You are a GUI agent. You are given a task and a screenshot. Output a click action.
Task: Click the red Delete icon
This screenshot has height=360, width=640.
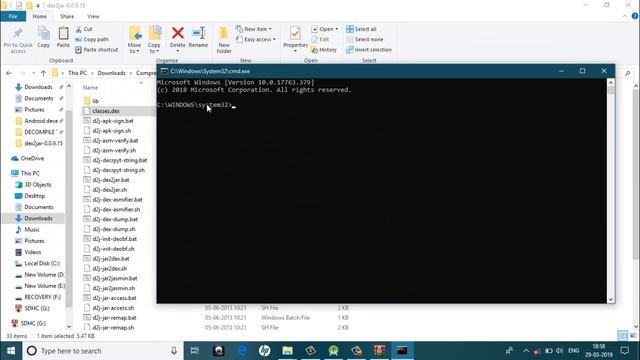[178, 33]
